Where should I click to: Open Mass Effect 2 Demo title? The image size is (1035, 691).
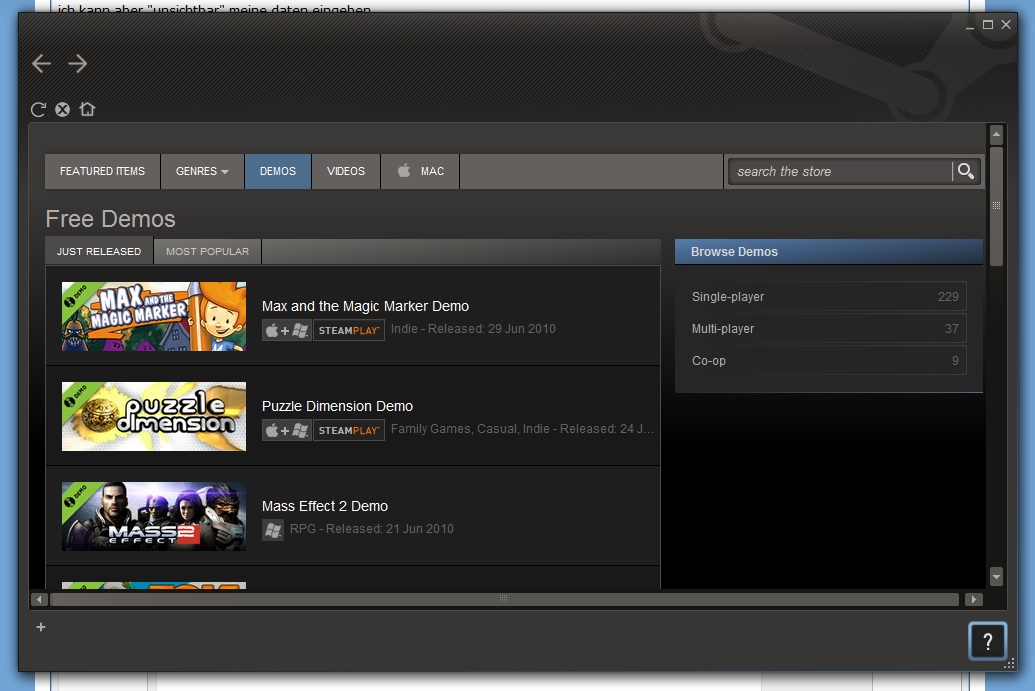pos(325,506)
